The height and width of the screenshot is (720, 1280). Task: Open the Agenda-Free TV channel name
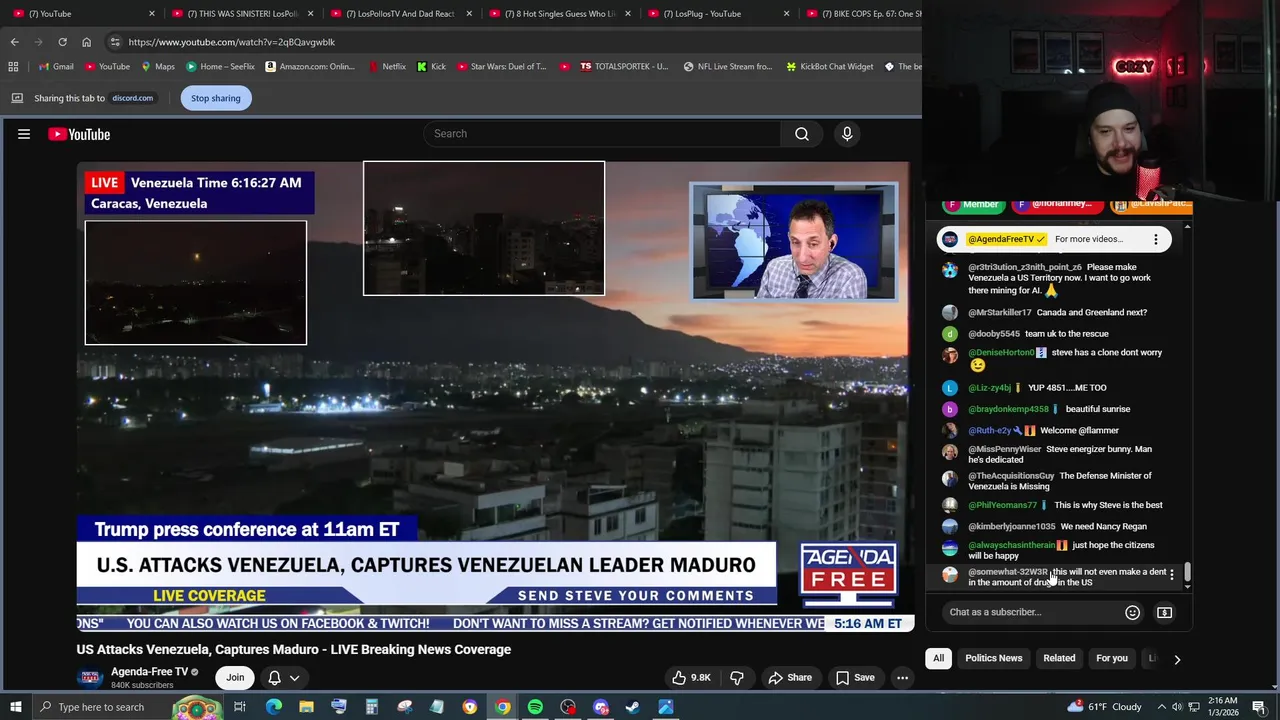point(149,672)
